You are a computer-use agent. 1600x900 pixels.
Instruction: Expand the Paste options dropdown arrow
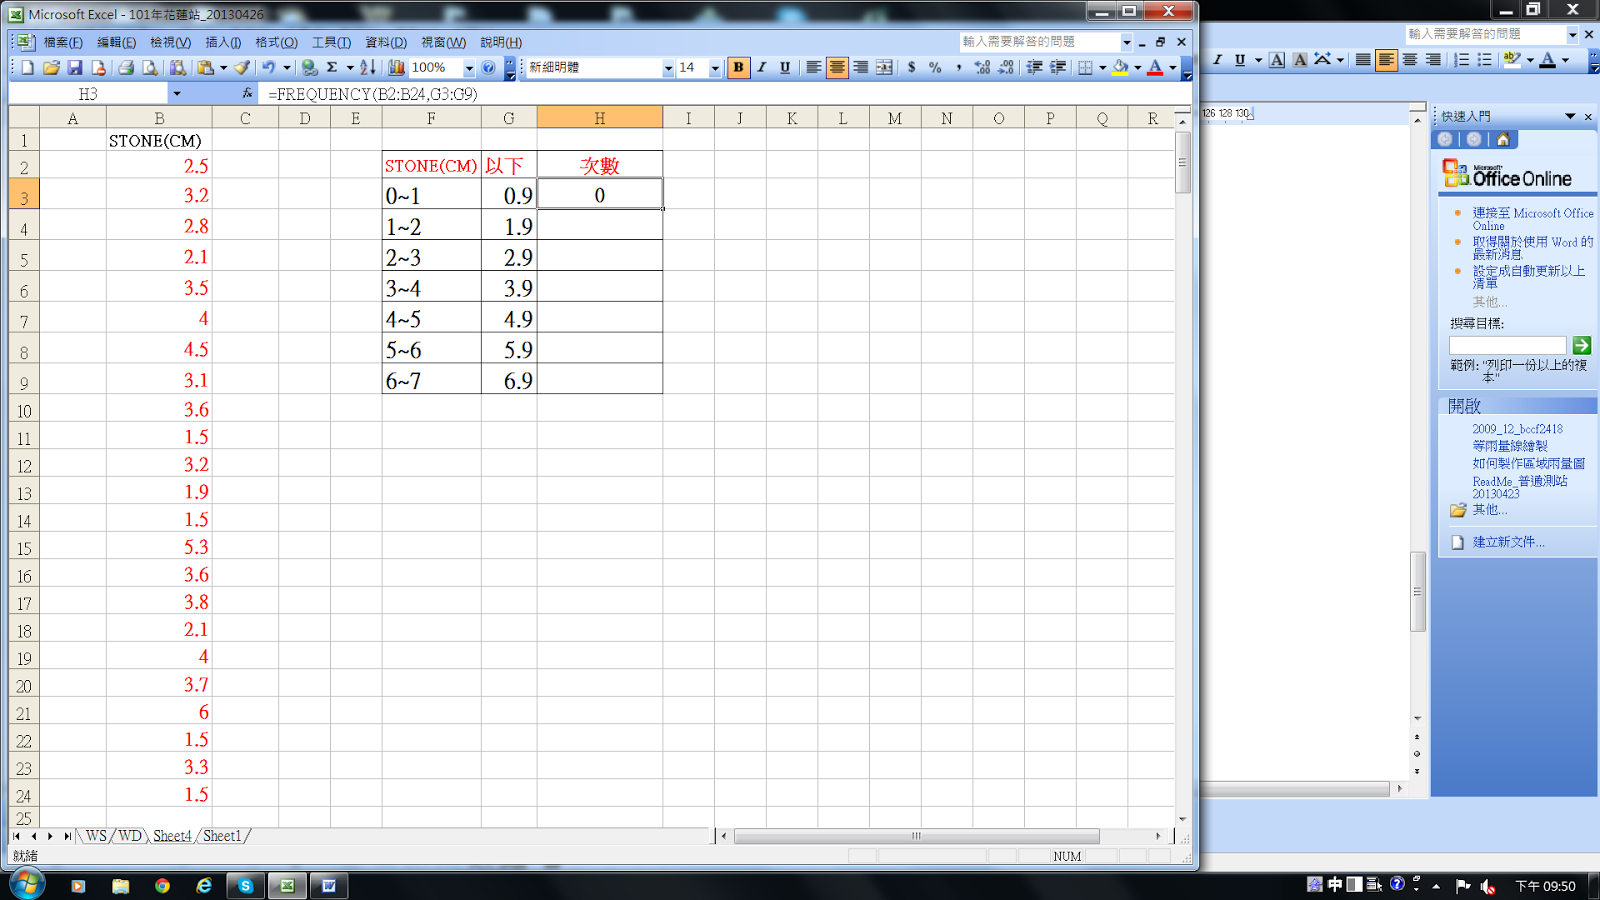pyautogui.click(x=223, y=68)
